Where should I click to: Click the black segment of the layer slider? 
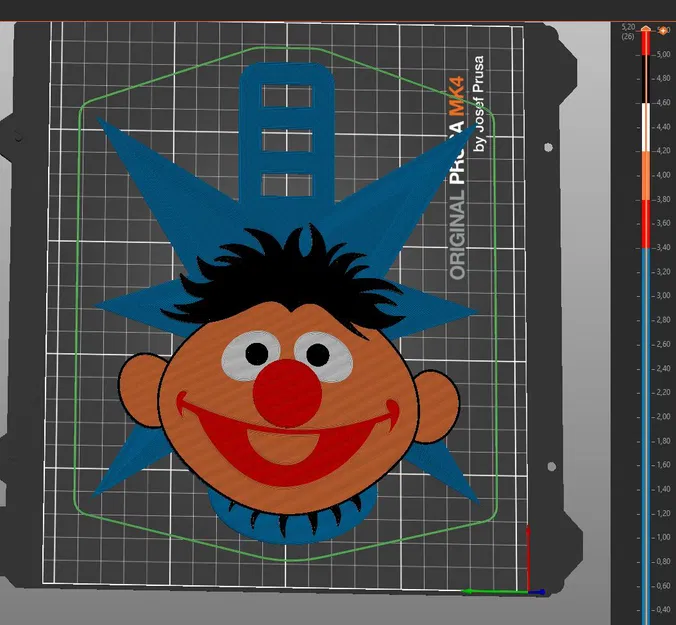coord(645,79)
